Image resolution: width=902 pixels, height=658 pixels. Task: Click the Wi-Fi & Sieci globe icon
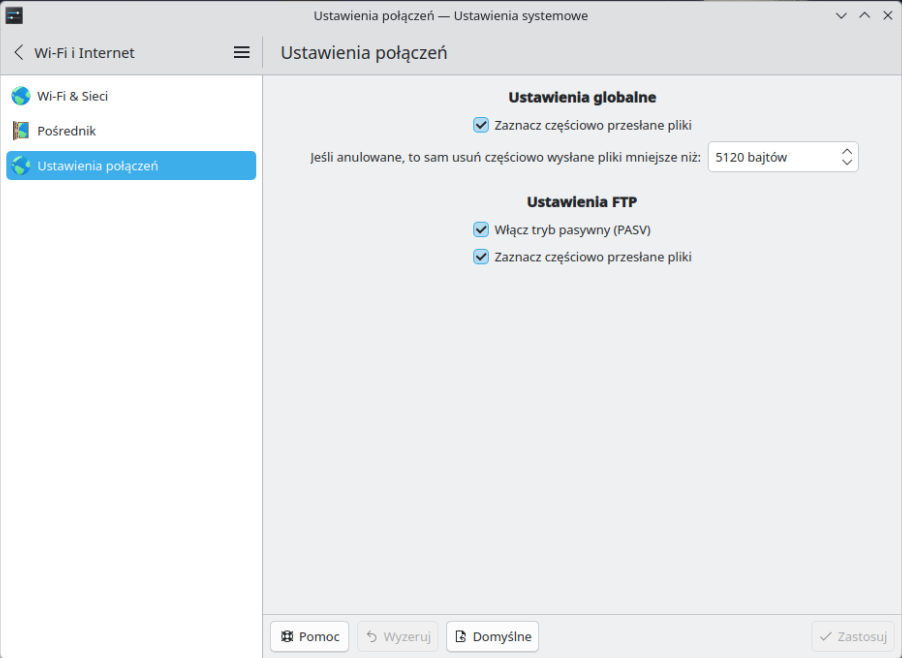21,96
